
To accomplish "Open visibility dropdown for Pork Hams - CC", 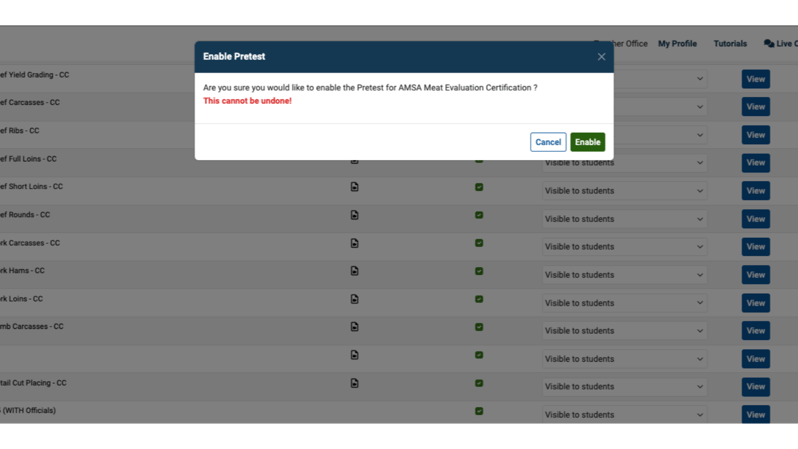I will 624,275.
